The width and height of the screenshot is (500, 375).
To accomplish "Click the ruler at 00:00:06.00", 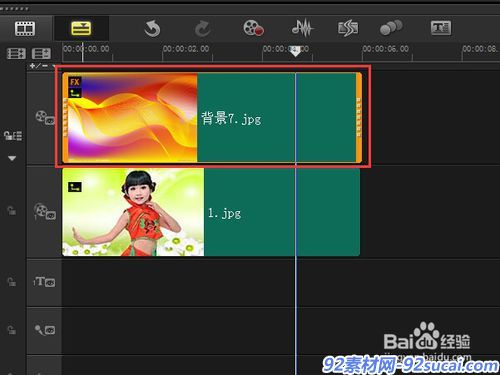I will (x=386, y=49).
